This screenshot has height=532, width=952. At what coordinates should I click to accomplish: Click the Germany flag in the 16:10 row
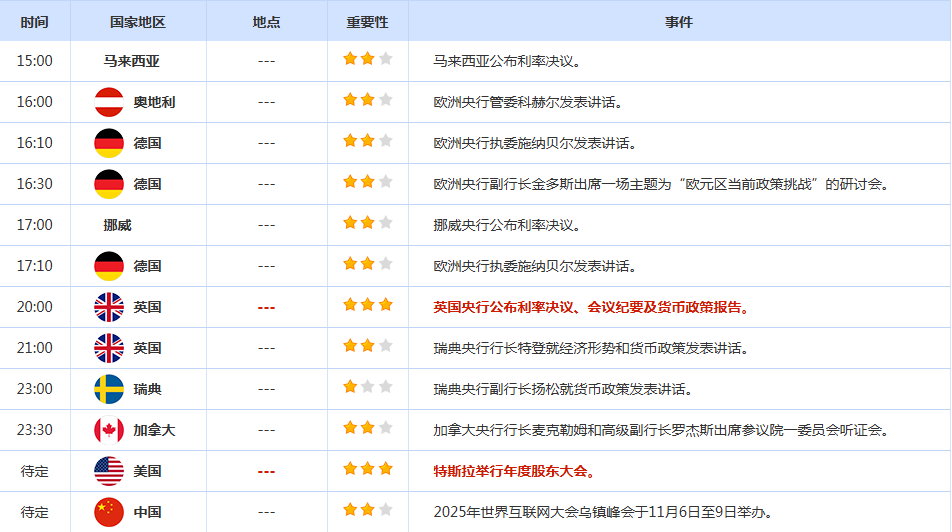point(108,143)
